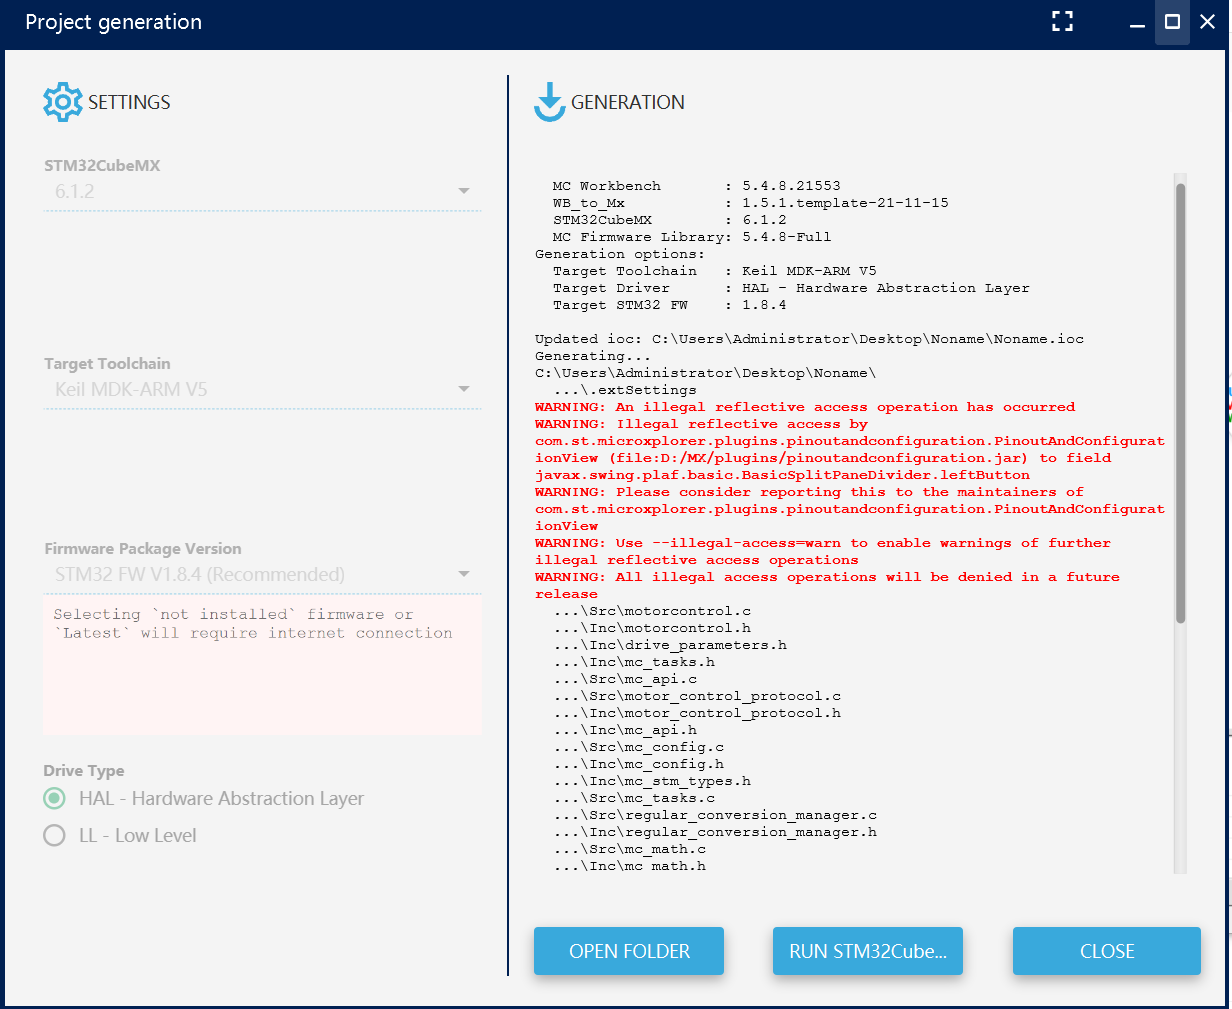The height and width of the screenshot is (1009, 1232).
Task: Toggle the fullscreen icon in title bar
Action: [1063, 22]
